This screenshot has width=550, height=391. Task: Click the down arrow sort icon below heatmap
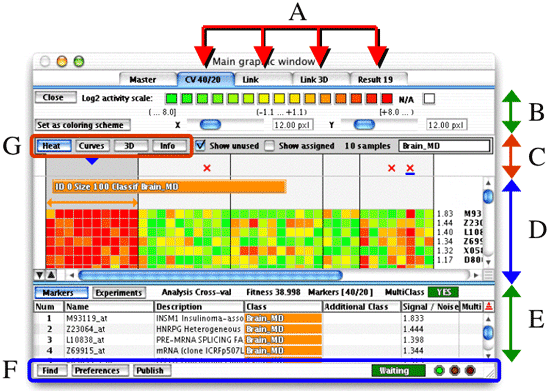tap(40, 275)
